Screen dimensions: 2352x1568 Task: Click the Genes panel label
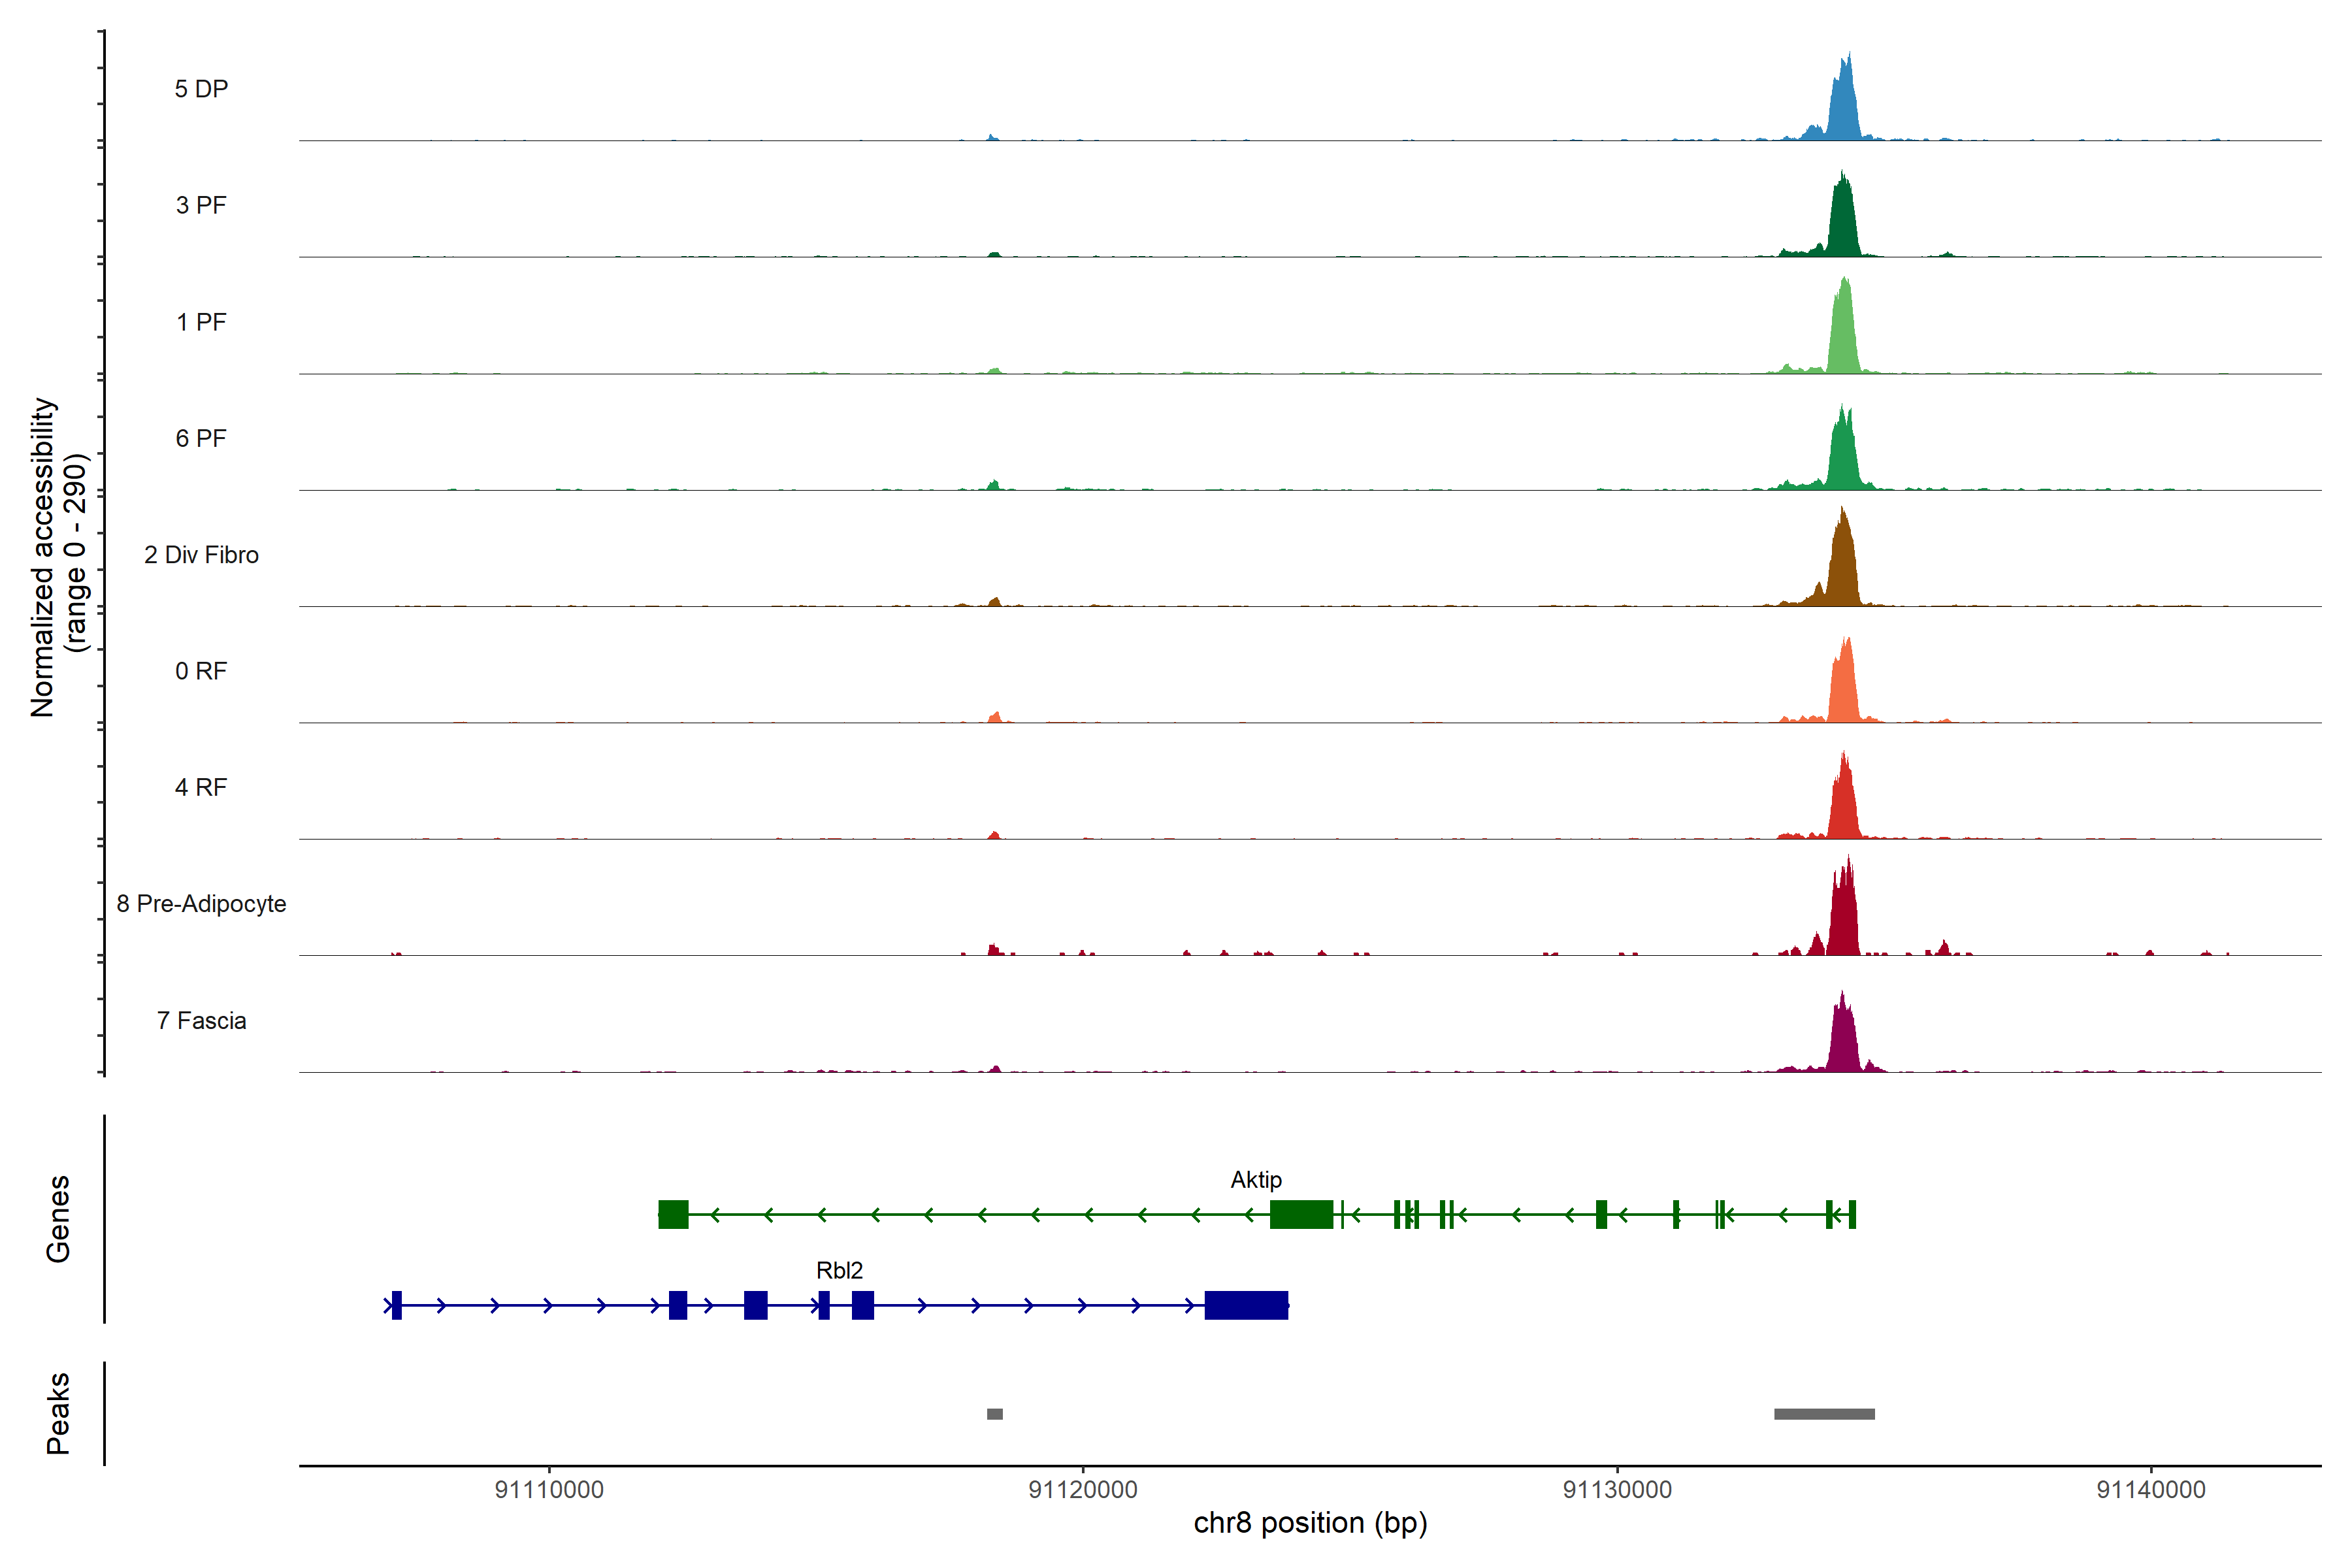[58, 1218]
